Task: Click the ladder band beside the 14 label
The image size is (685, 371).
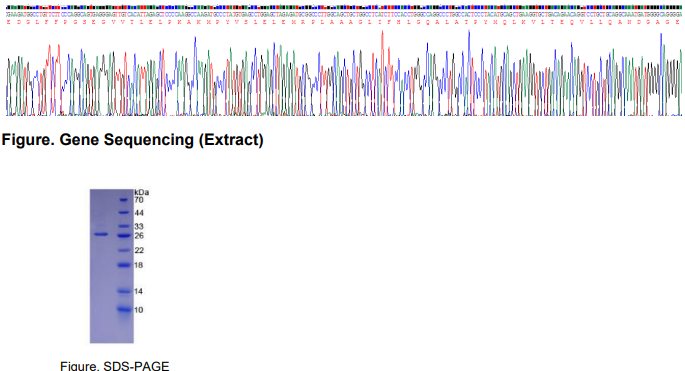Action: 125,291
